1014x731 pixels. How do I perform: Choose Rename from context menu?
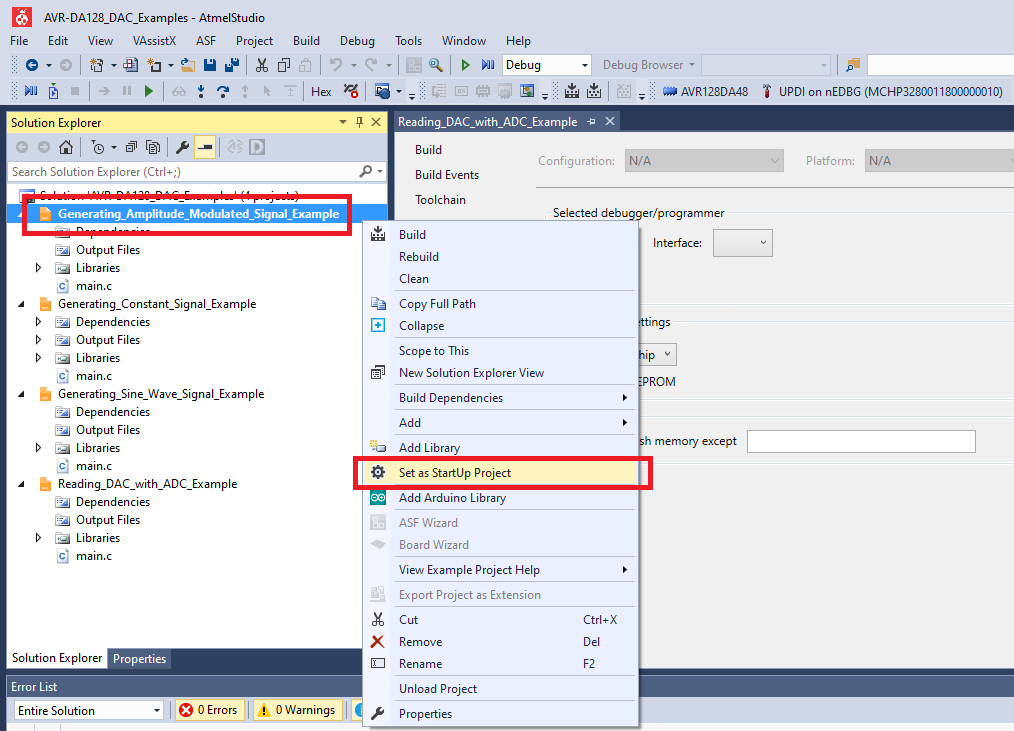[502, 664]
